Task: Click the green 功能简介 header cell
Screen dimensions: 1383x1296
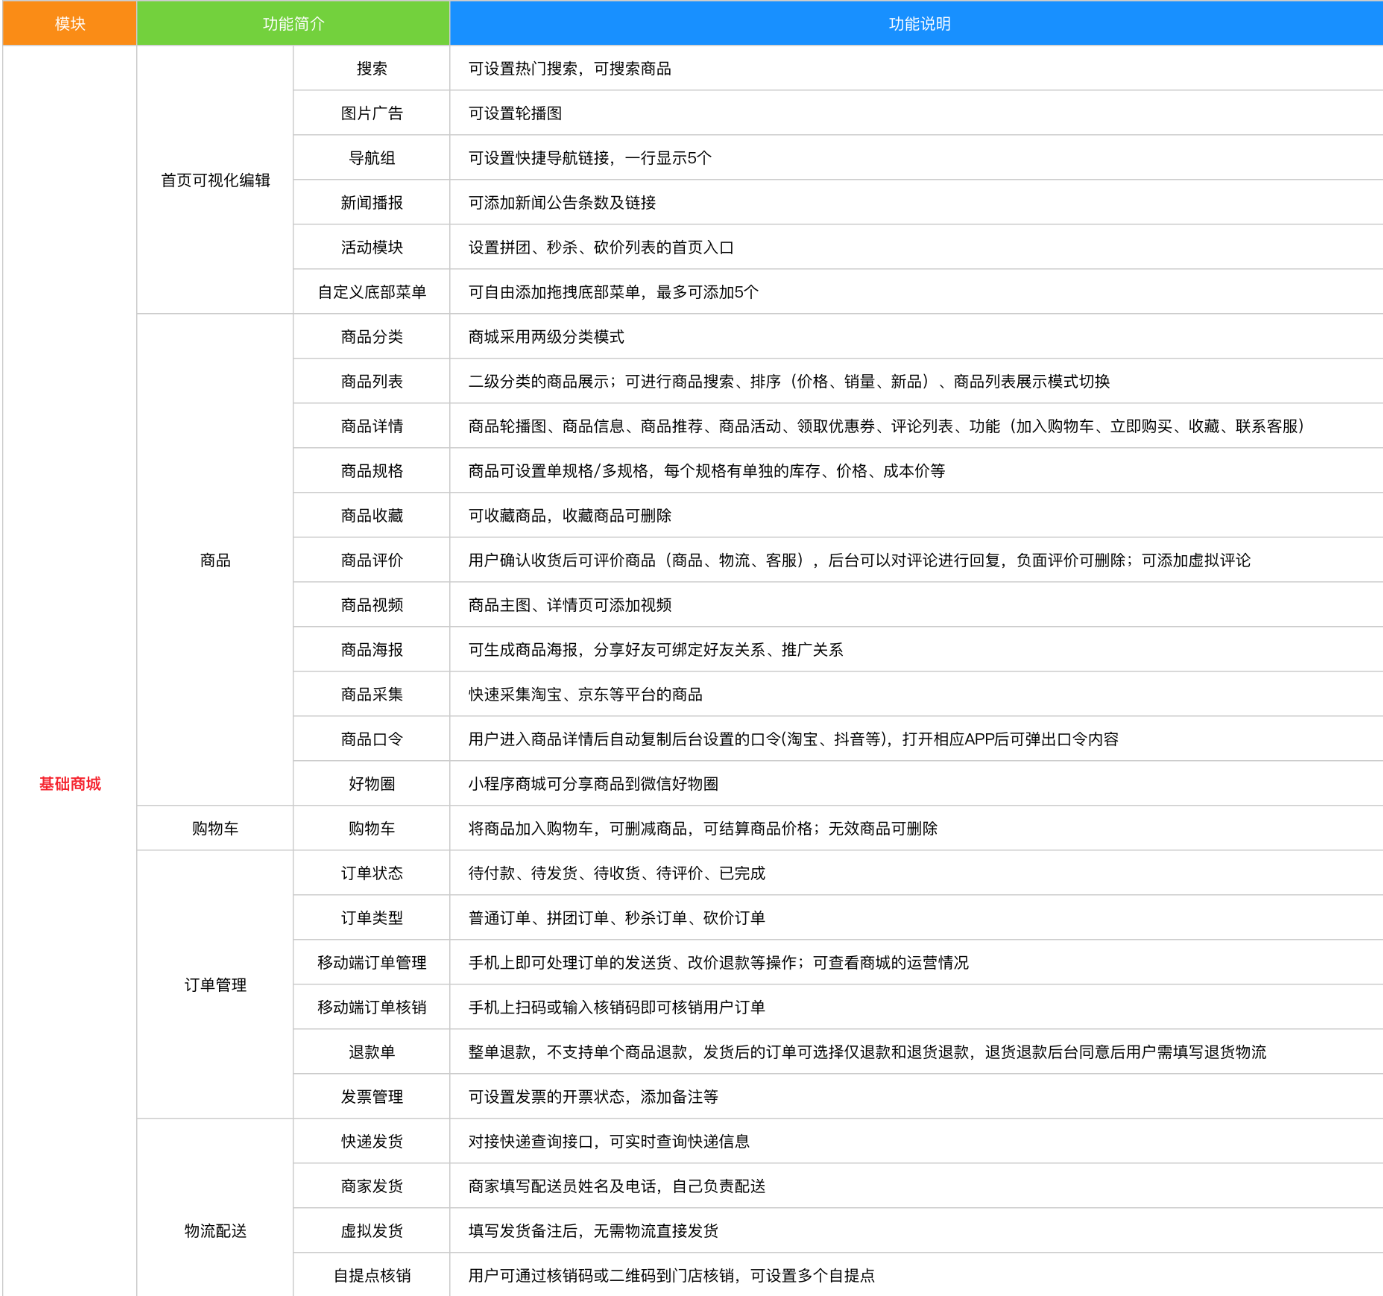Action: 293,23
